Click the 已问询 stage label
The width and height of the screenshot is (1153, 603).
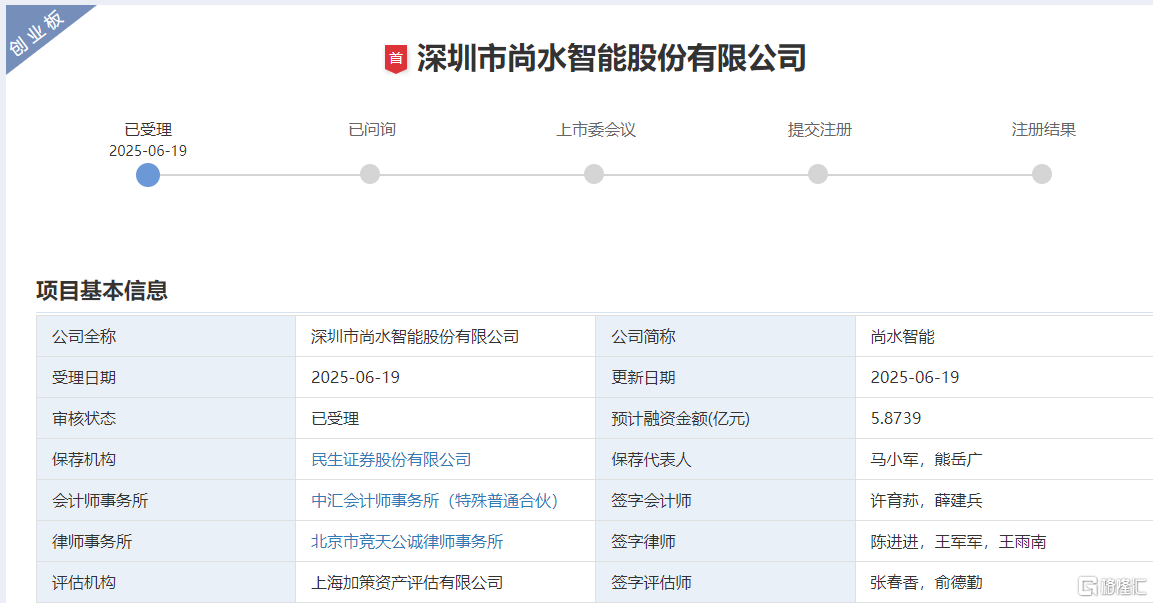(372, 130)
